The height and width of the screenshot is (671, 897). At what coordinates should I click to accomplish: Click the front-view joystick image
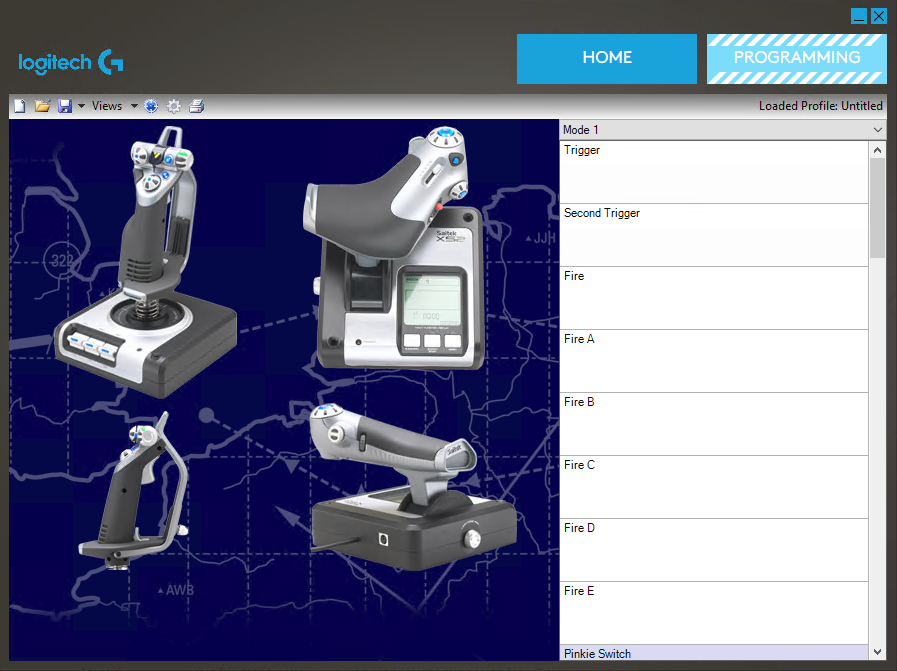(145, 261)
